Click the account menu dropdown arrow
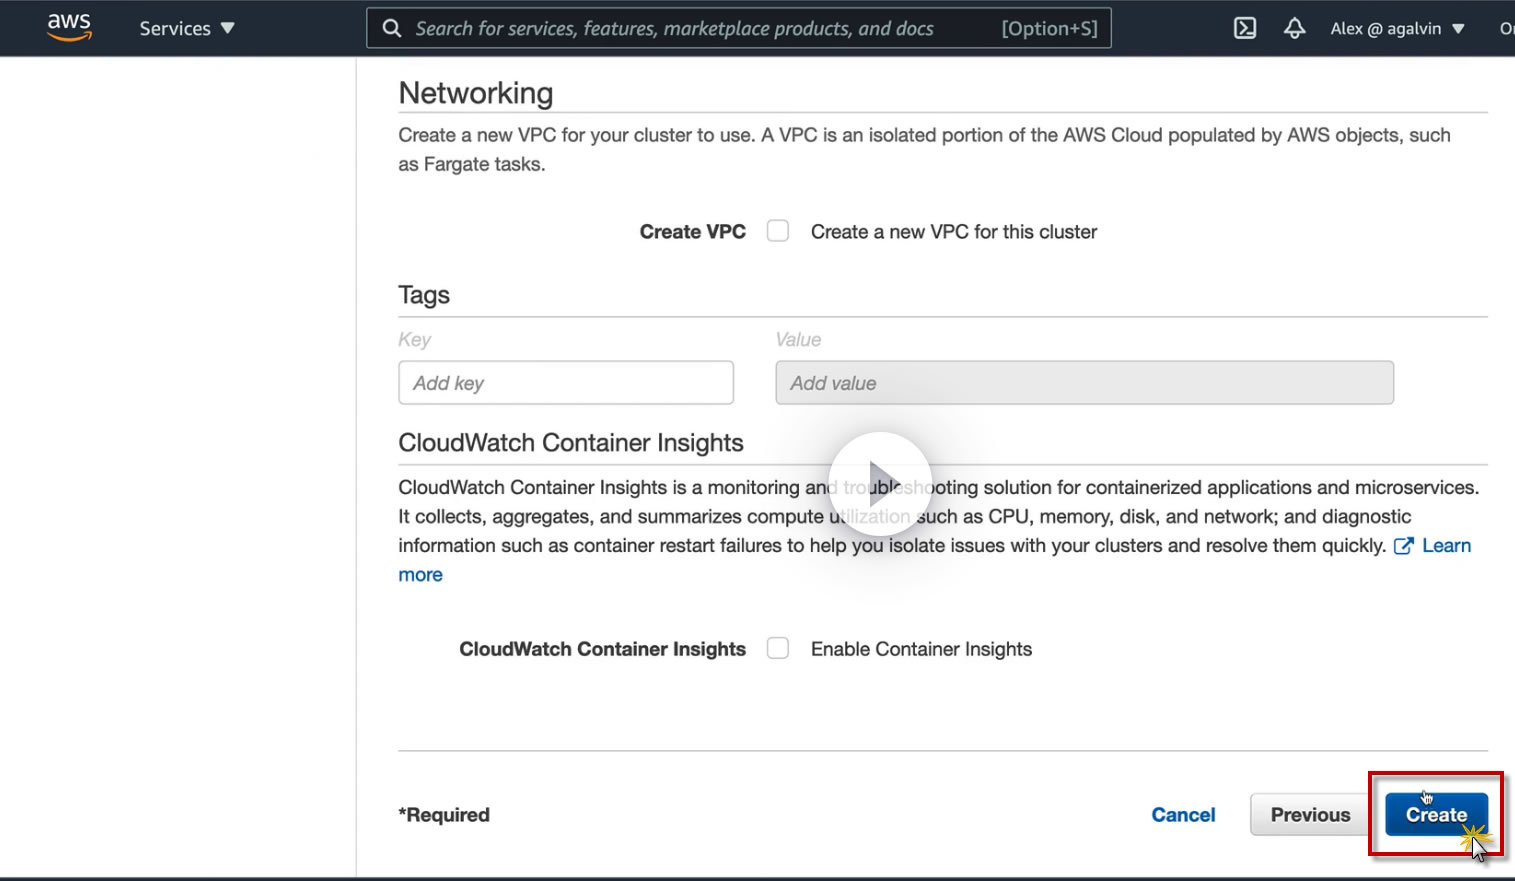The width and height of the screenshot is (1515, 881). coord(1459,28)
